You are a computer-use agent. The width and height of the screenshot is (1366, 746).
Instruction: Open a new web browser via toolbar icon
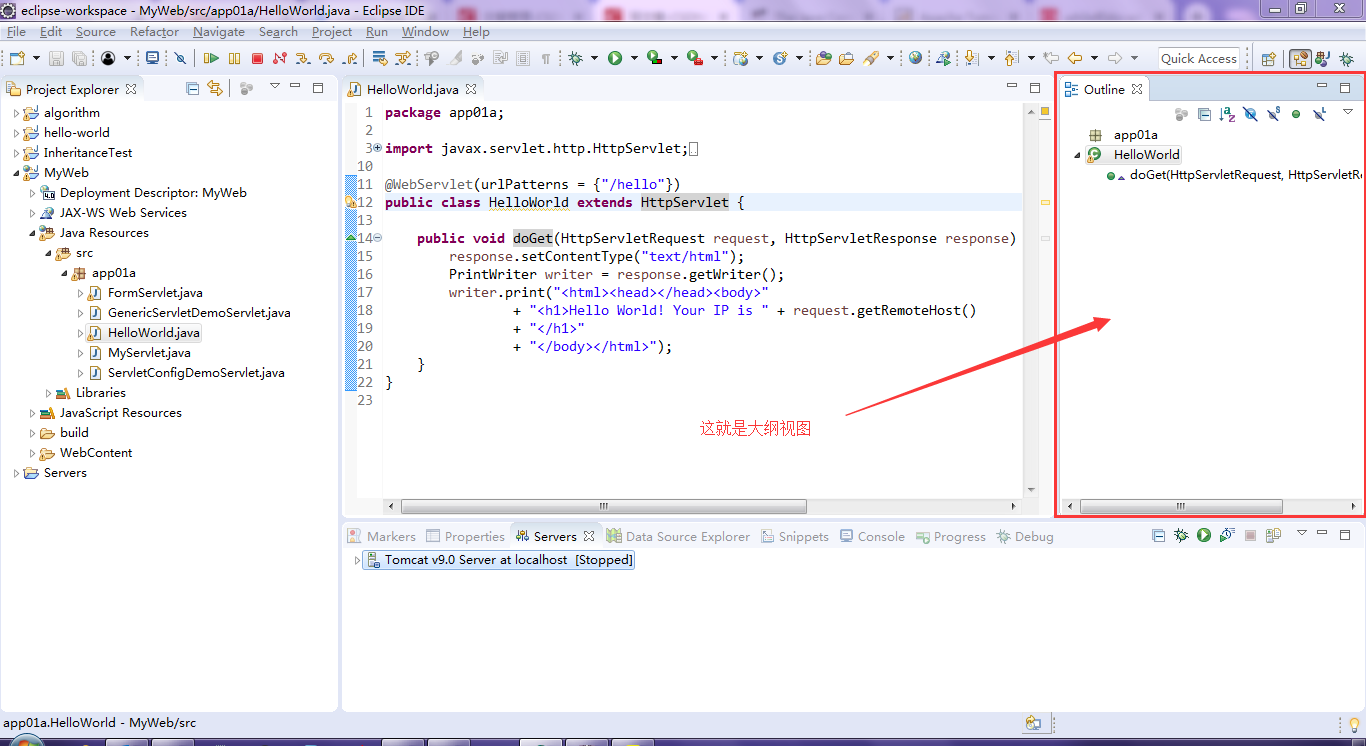coord(915,58)
